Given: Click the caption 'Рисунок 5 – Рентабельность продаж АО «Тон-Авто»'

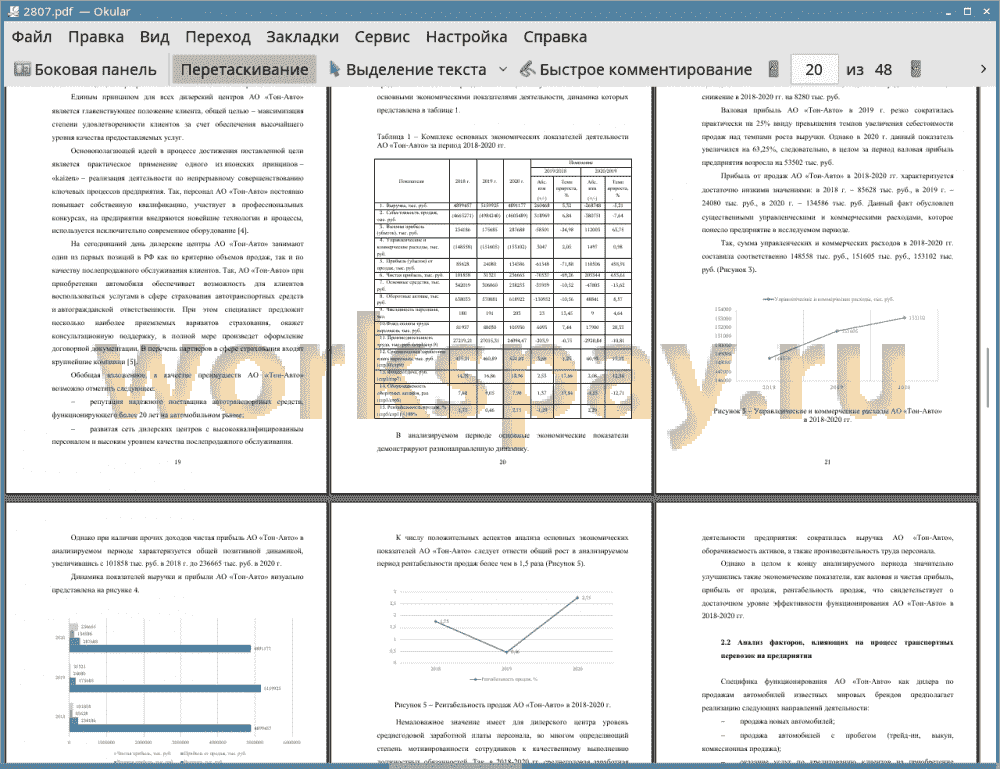Looking at the screenshot, I should [x=503, y=705].
